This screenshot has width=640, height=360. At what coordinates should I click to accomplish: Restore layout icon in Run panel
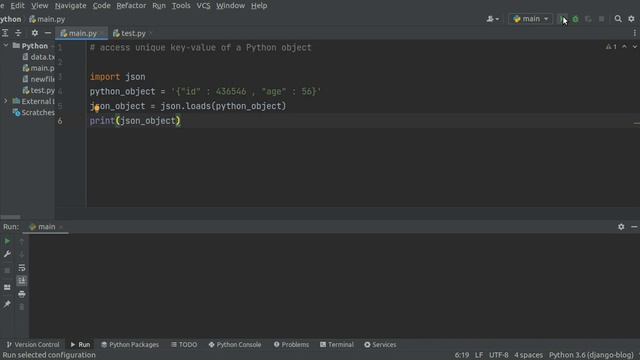tap(7, 287)
